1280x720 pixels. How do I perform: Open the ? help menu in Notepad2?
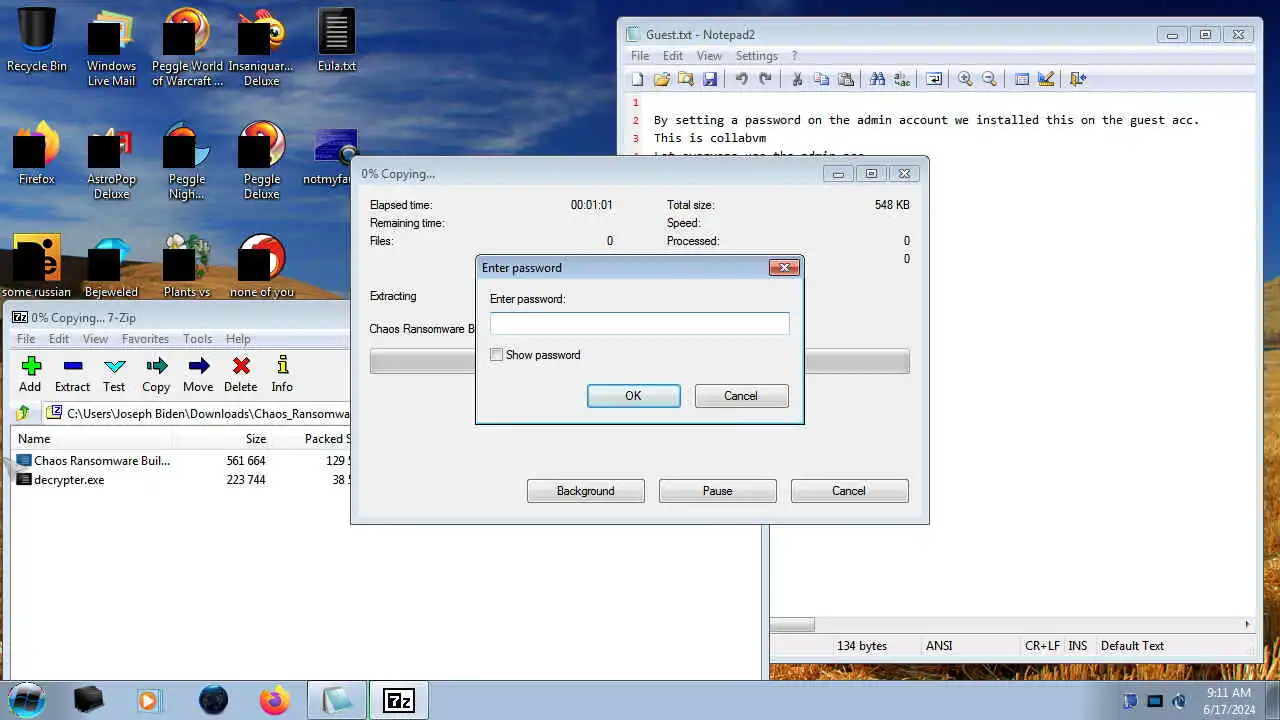click(x=795, y=56)
